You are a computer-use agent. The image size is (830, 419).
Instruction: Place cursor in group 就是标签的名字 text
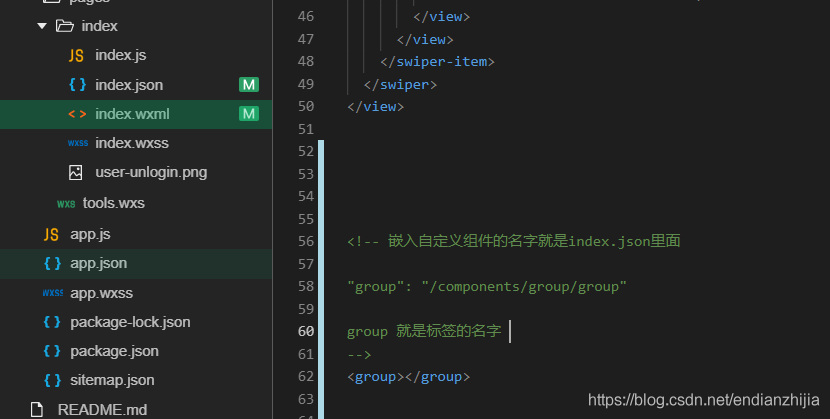tap(424, 331)
